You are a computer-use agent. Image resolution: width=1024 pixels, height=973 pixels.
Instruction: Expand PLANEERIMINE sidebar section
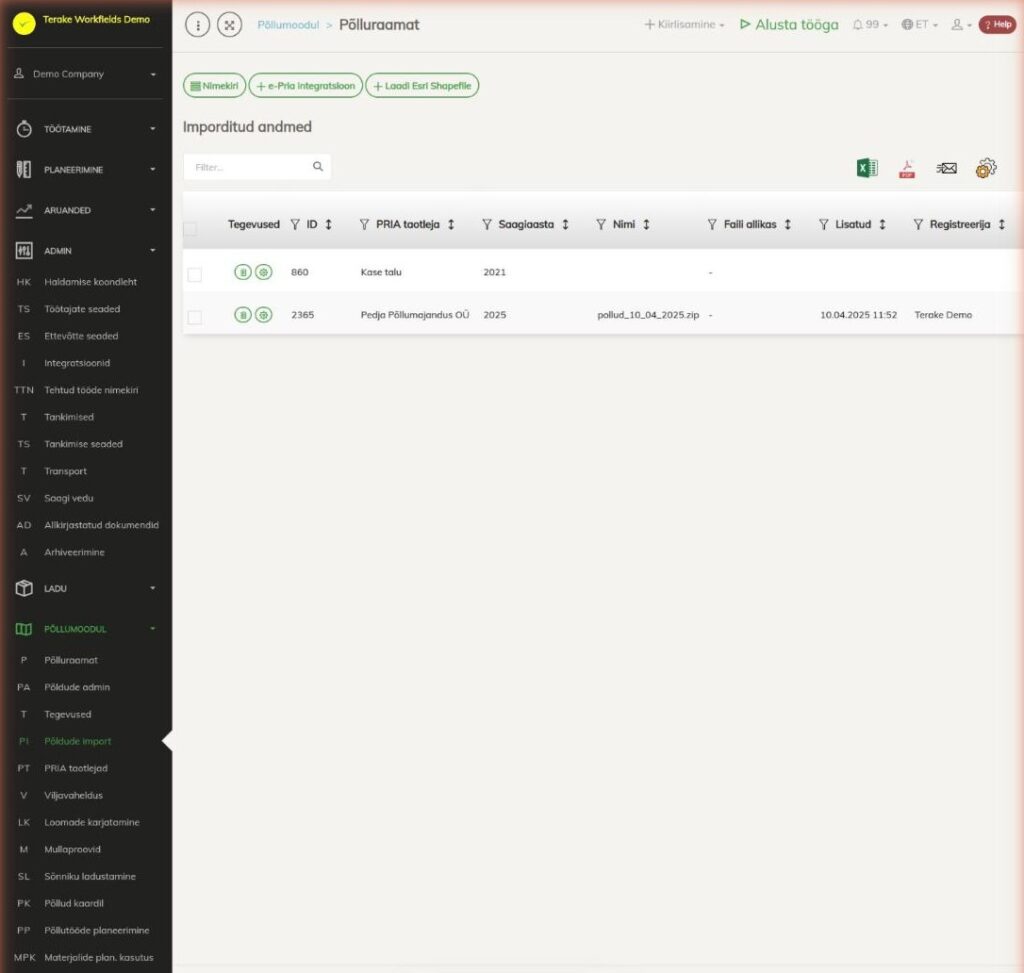pos(85,170)
